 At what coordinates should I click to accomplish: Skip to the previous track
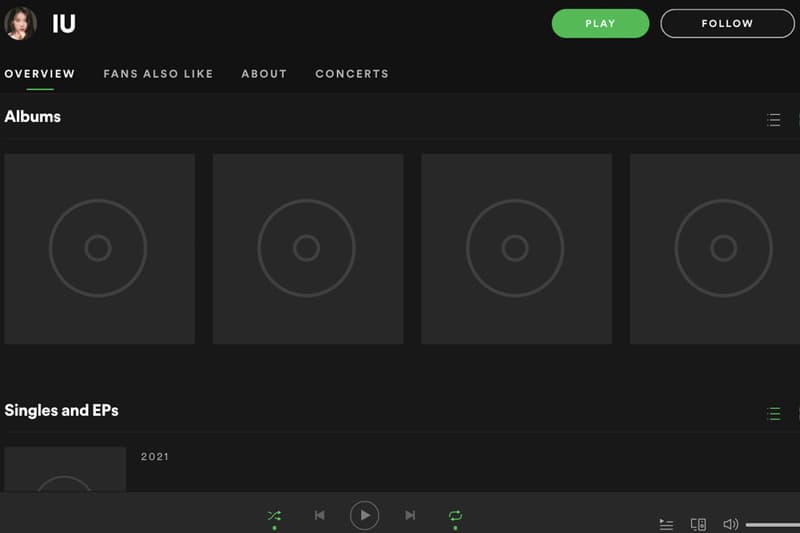[320, 515]
